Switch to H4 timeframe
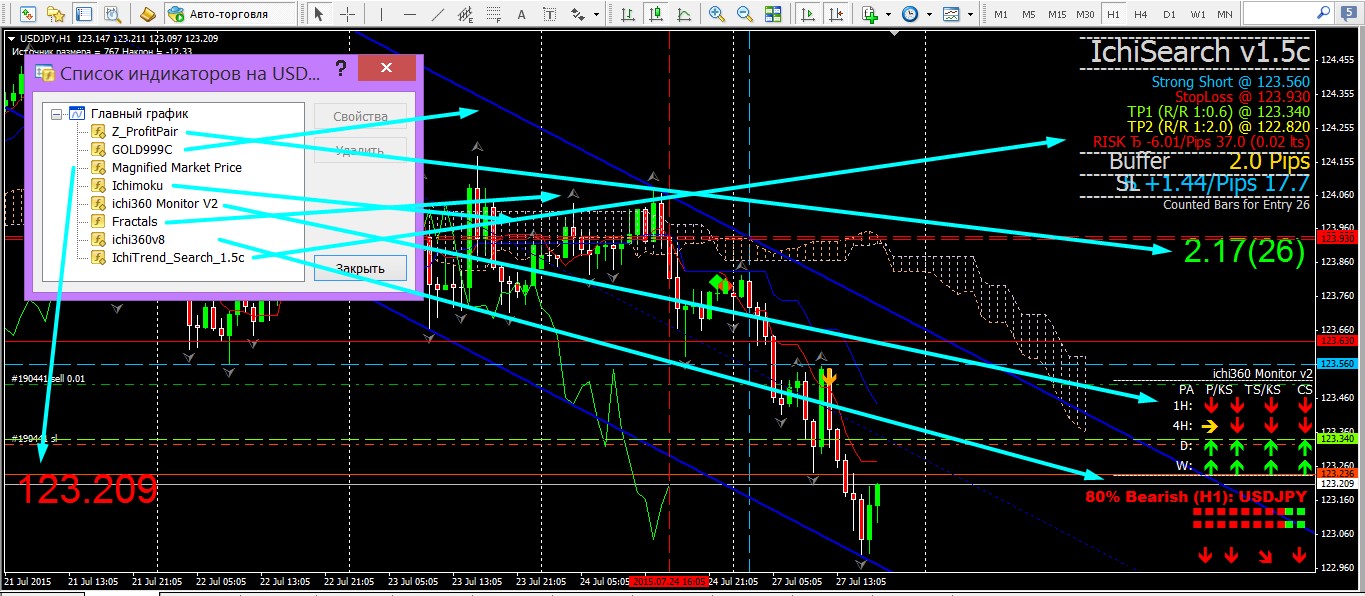Image resolution: width=1365 pixels, height=596 pixels. point(1141,14)
